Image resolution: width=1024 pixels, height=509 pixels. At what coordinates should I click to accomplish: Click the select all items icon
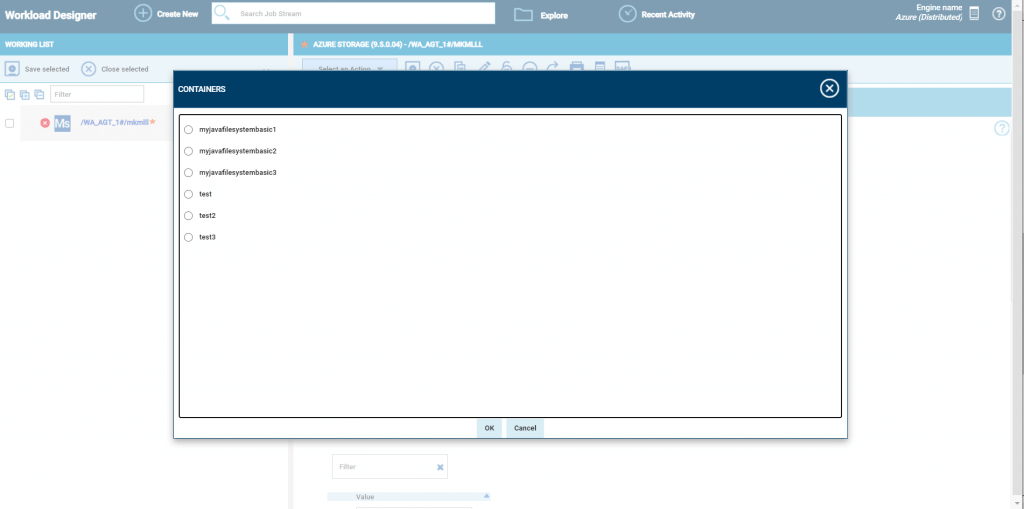10,94
